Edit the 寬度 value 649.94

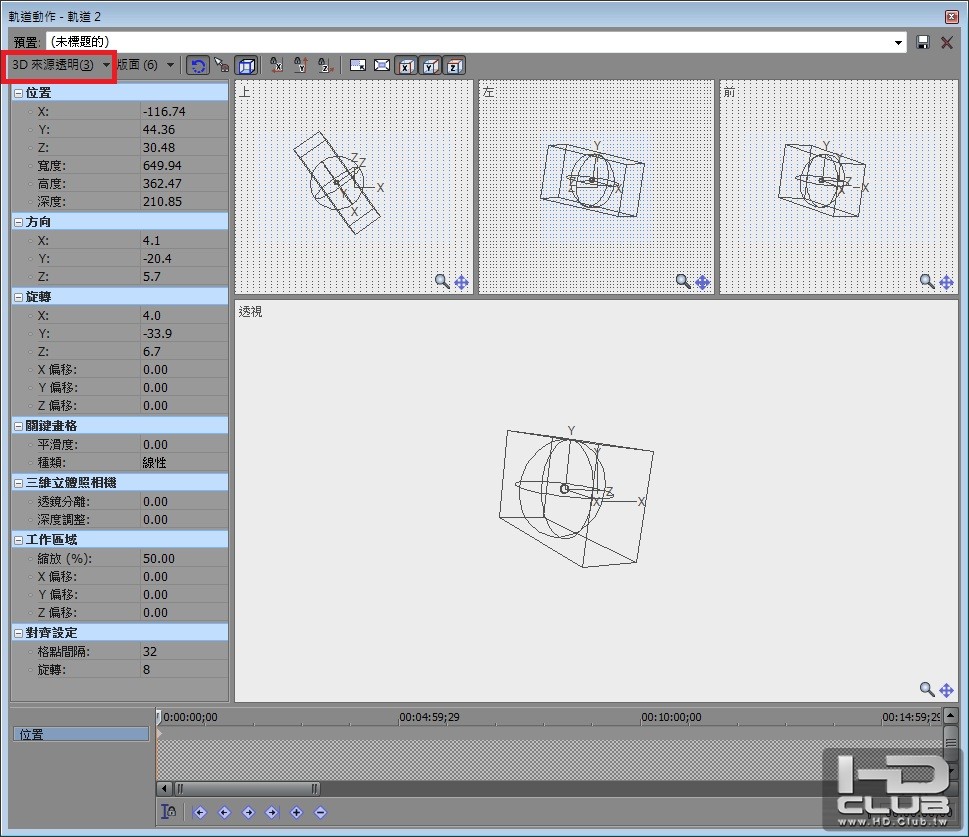[184, 165]
